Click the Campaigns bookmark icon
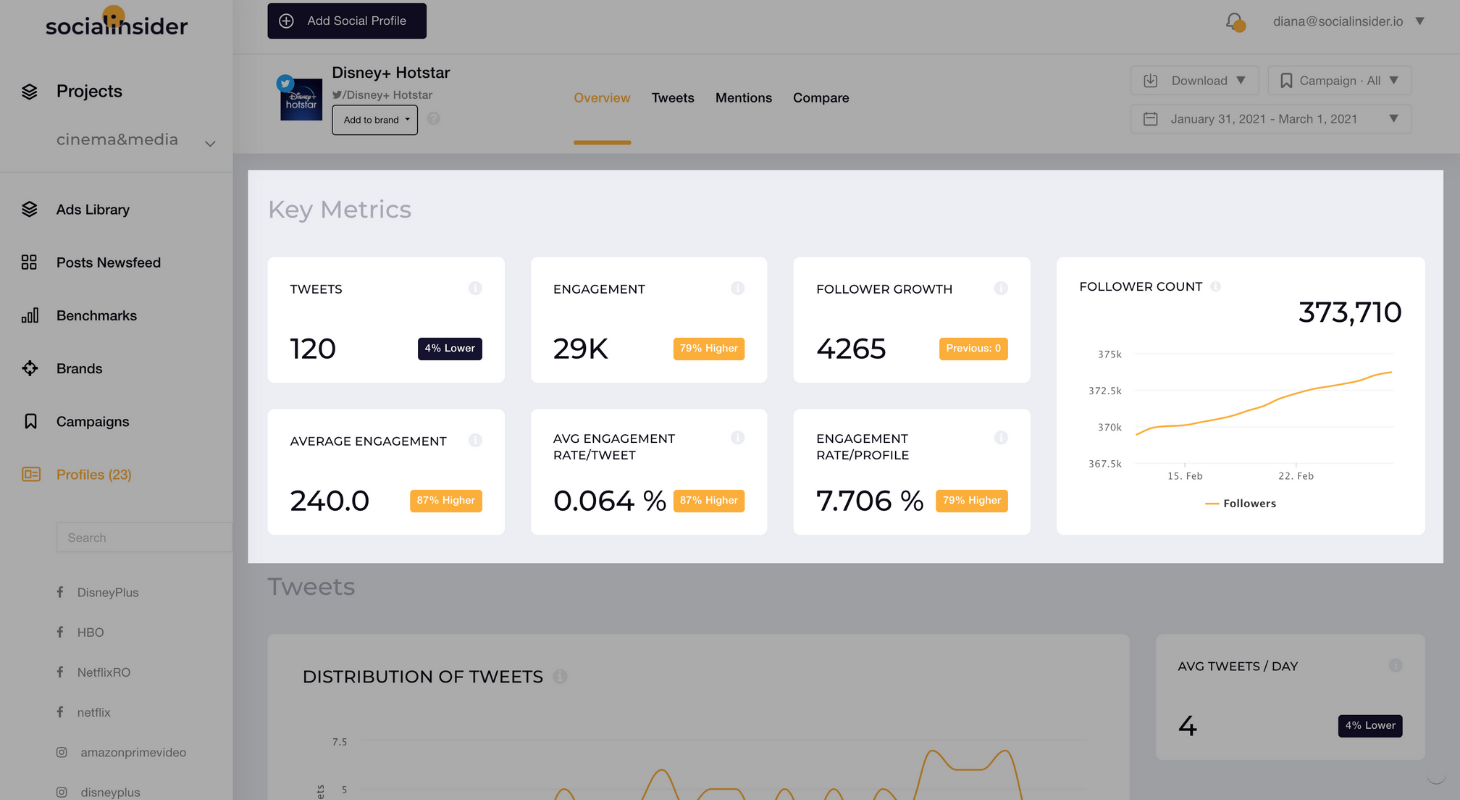The height and width of the screenshot is (800, 1460). pyautogui.click(x=29, y=421)
